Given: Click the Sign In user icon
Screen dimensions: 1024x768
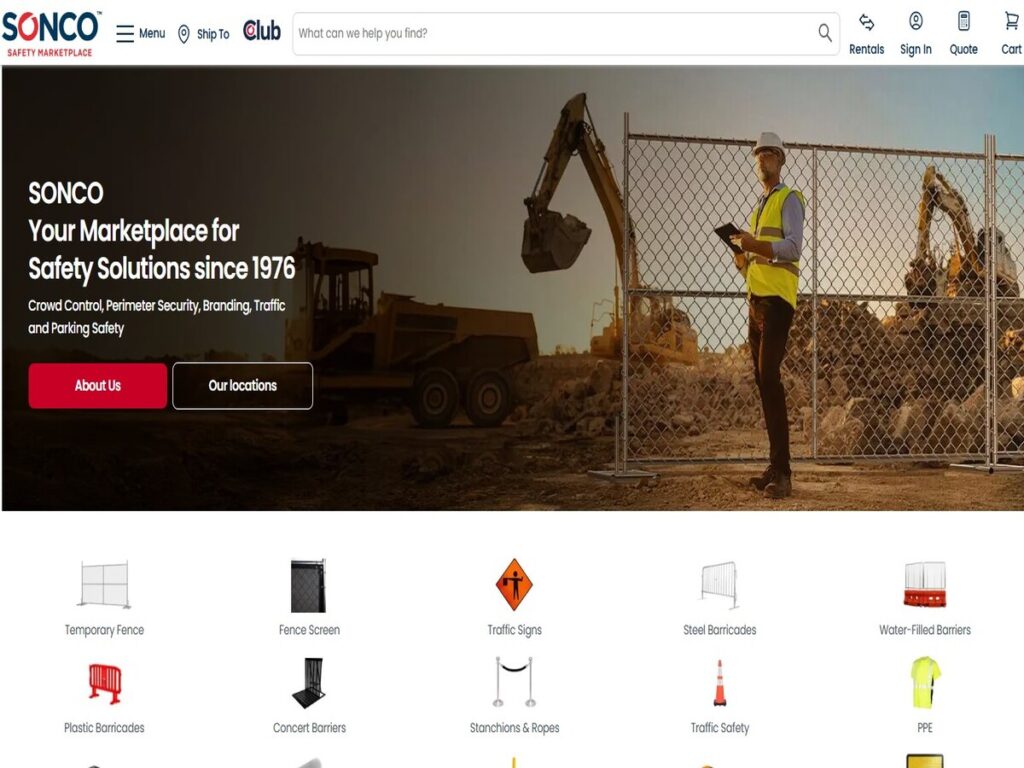Looking at the screenshot, I should click(916, 22).
